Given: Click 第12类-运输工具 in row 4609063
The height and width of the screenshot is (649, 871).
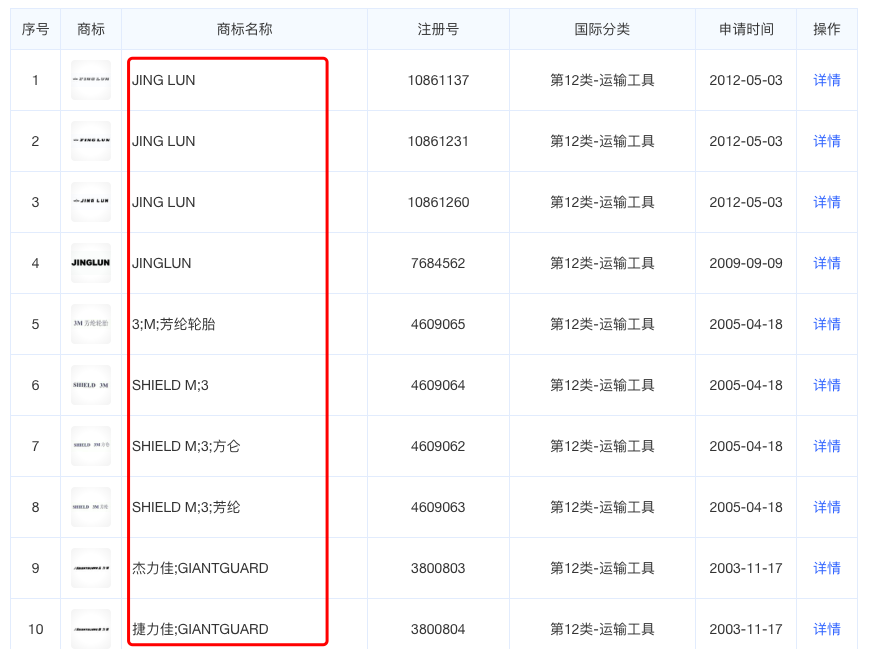Looking at the screenshot, I should click(602, 507).
